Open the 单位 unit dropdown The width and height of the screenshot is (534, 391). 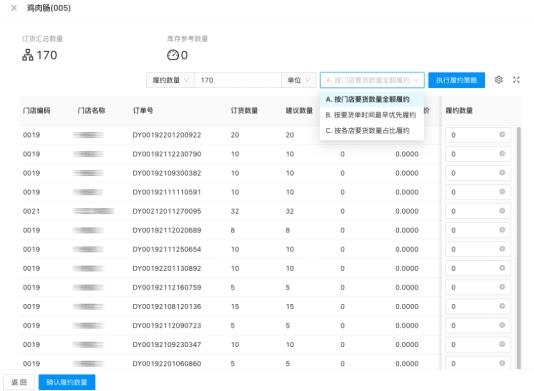[299, 80]
